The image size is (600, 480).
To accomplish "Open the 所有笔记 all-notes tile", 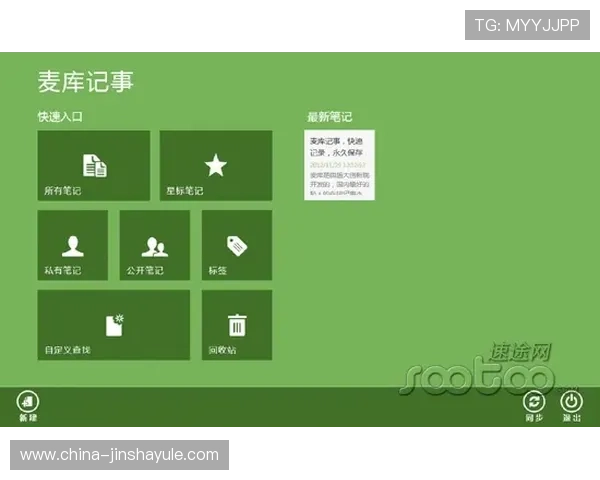I will click(94, 165).
